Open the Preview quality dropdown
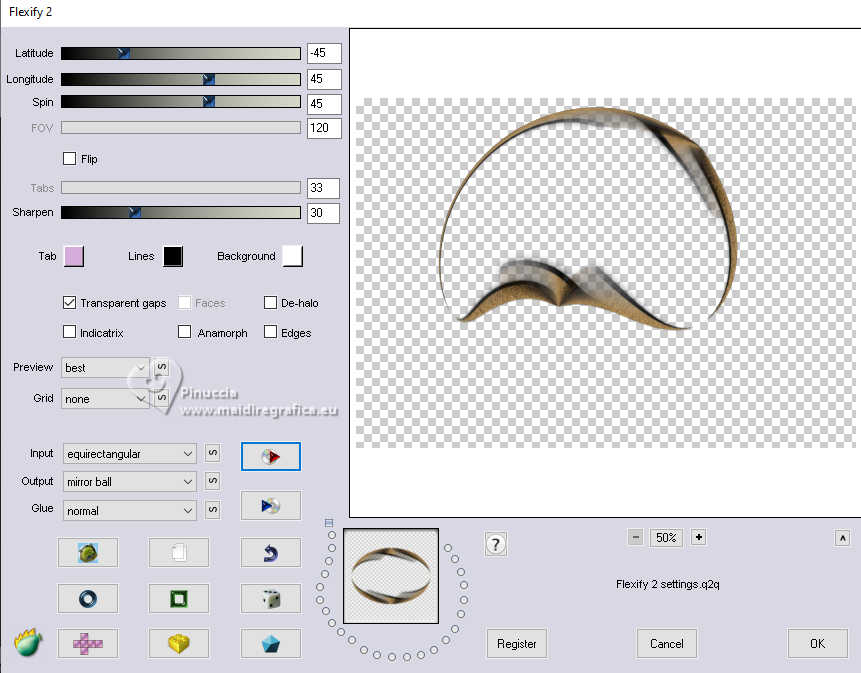 tap(105, 367)
